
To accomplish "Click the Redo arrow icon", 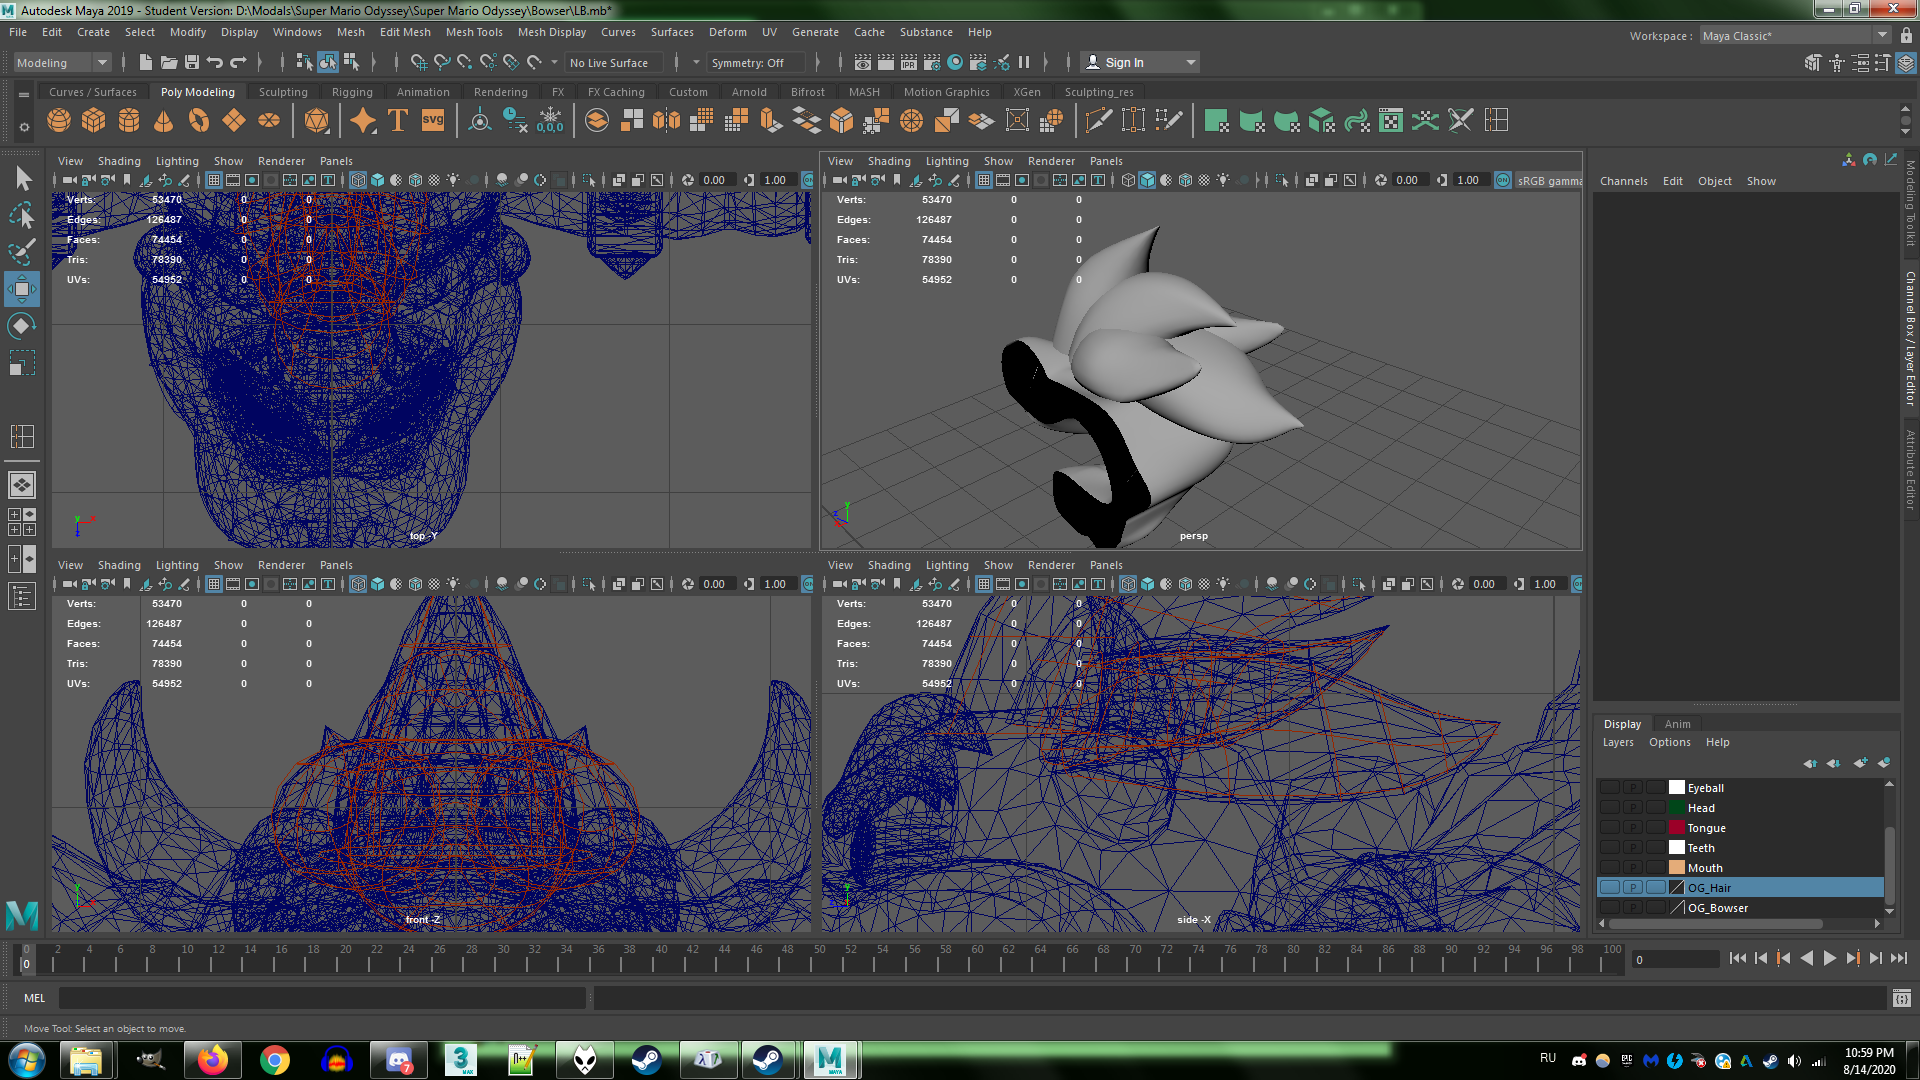I will pos(238,62).
